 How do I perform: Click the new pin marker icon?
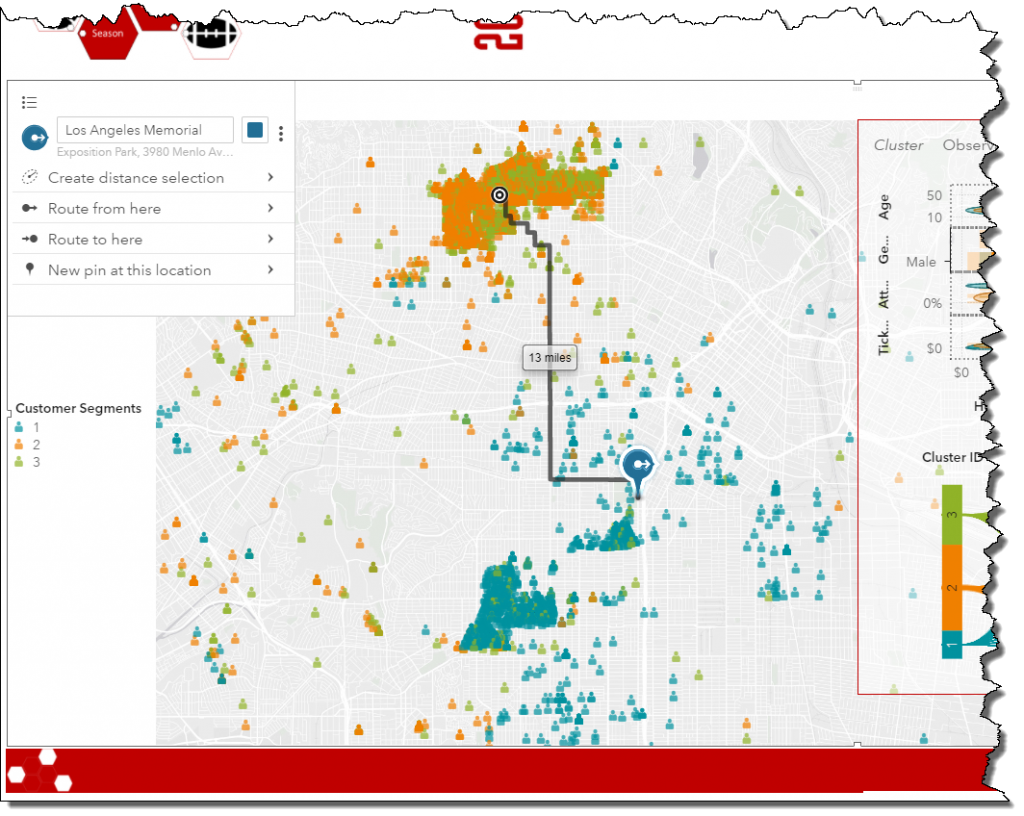tap(30, 270)
